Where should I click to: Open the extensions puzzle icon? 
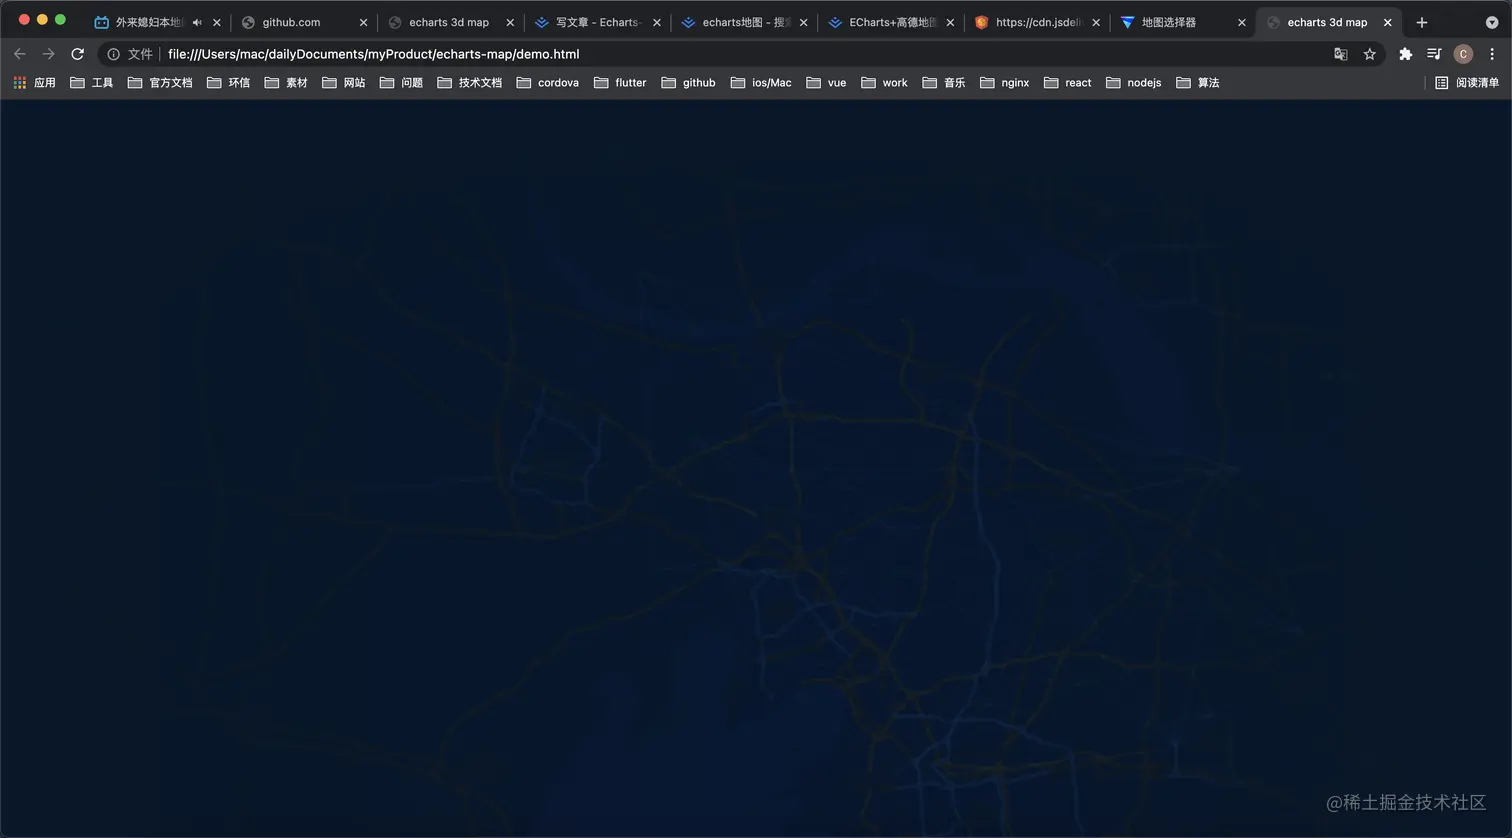point(1405,54)
